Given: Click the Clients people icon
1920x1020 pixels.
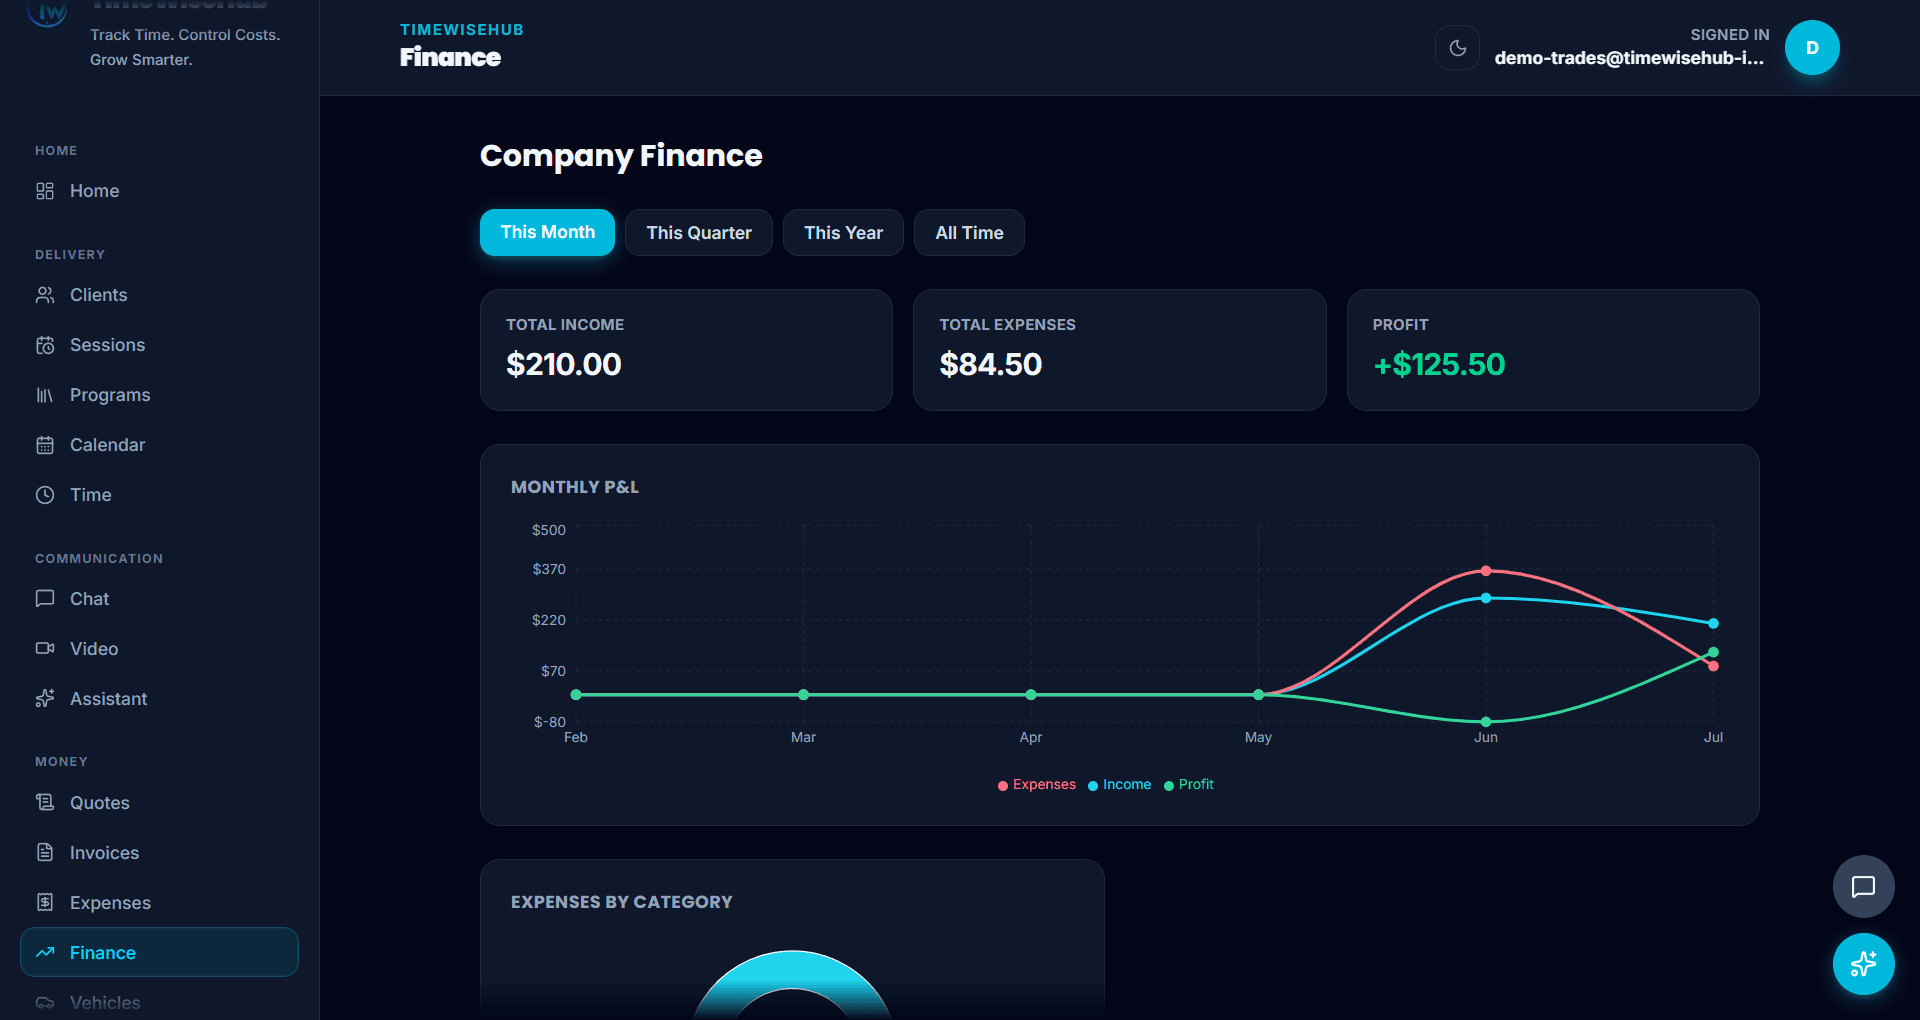Looking at the screenshot, I should pos(45,295).
